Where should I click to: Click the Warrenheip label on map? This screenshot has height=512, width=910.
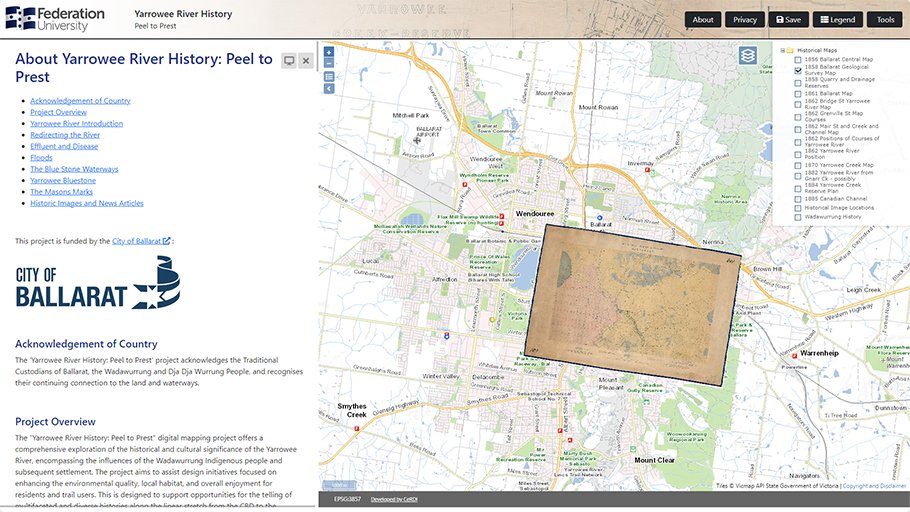[819, 353]
